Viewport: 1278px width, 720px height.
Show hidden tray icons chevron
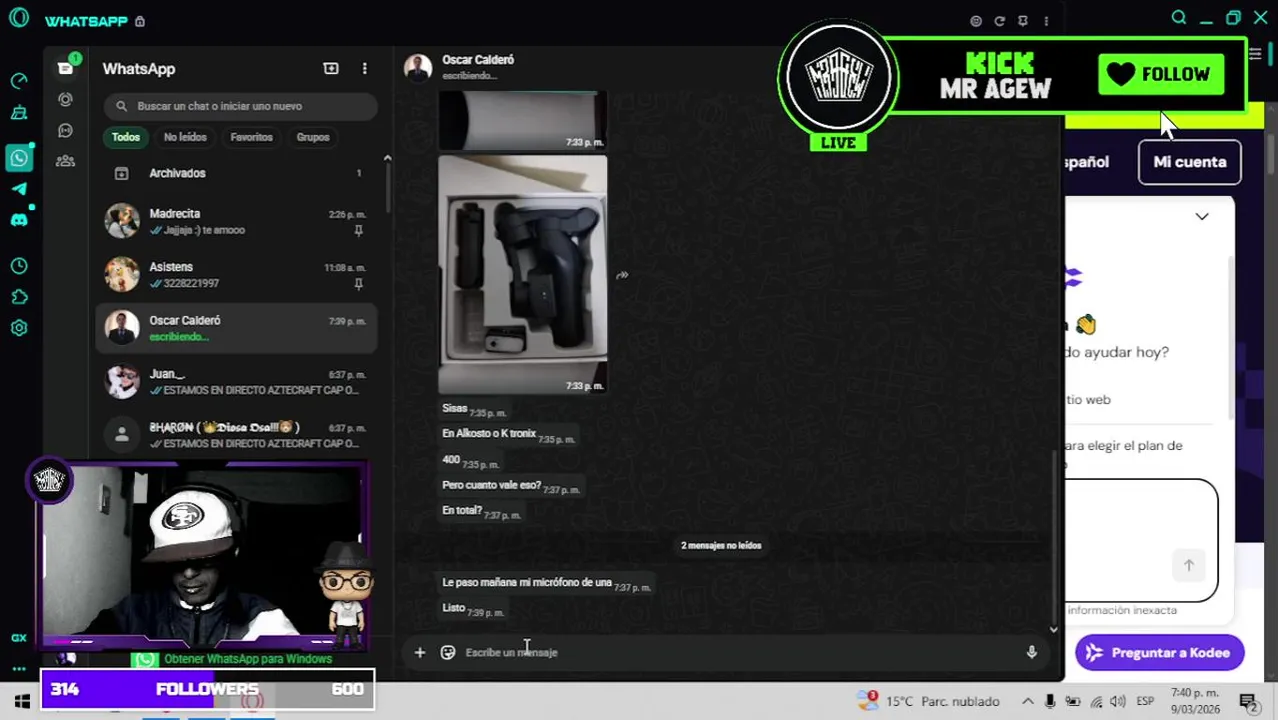(1027, 702)
